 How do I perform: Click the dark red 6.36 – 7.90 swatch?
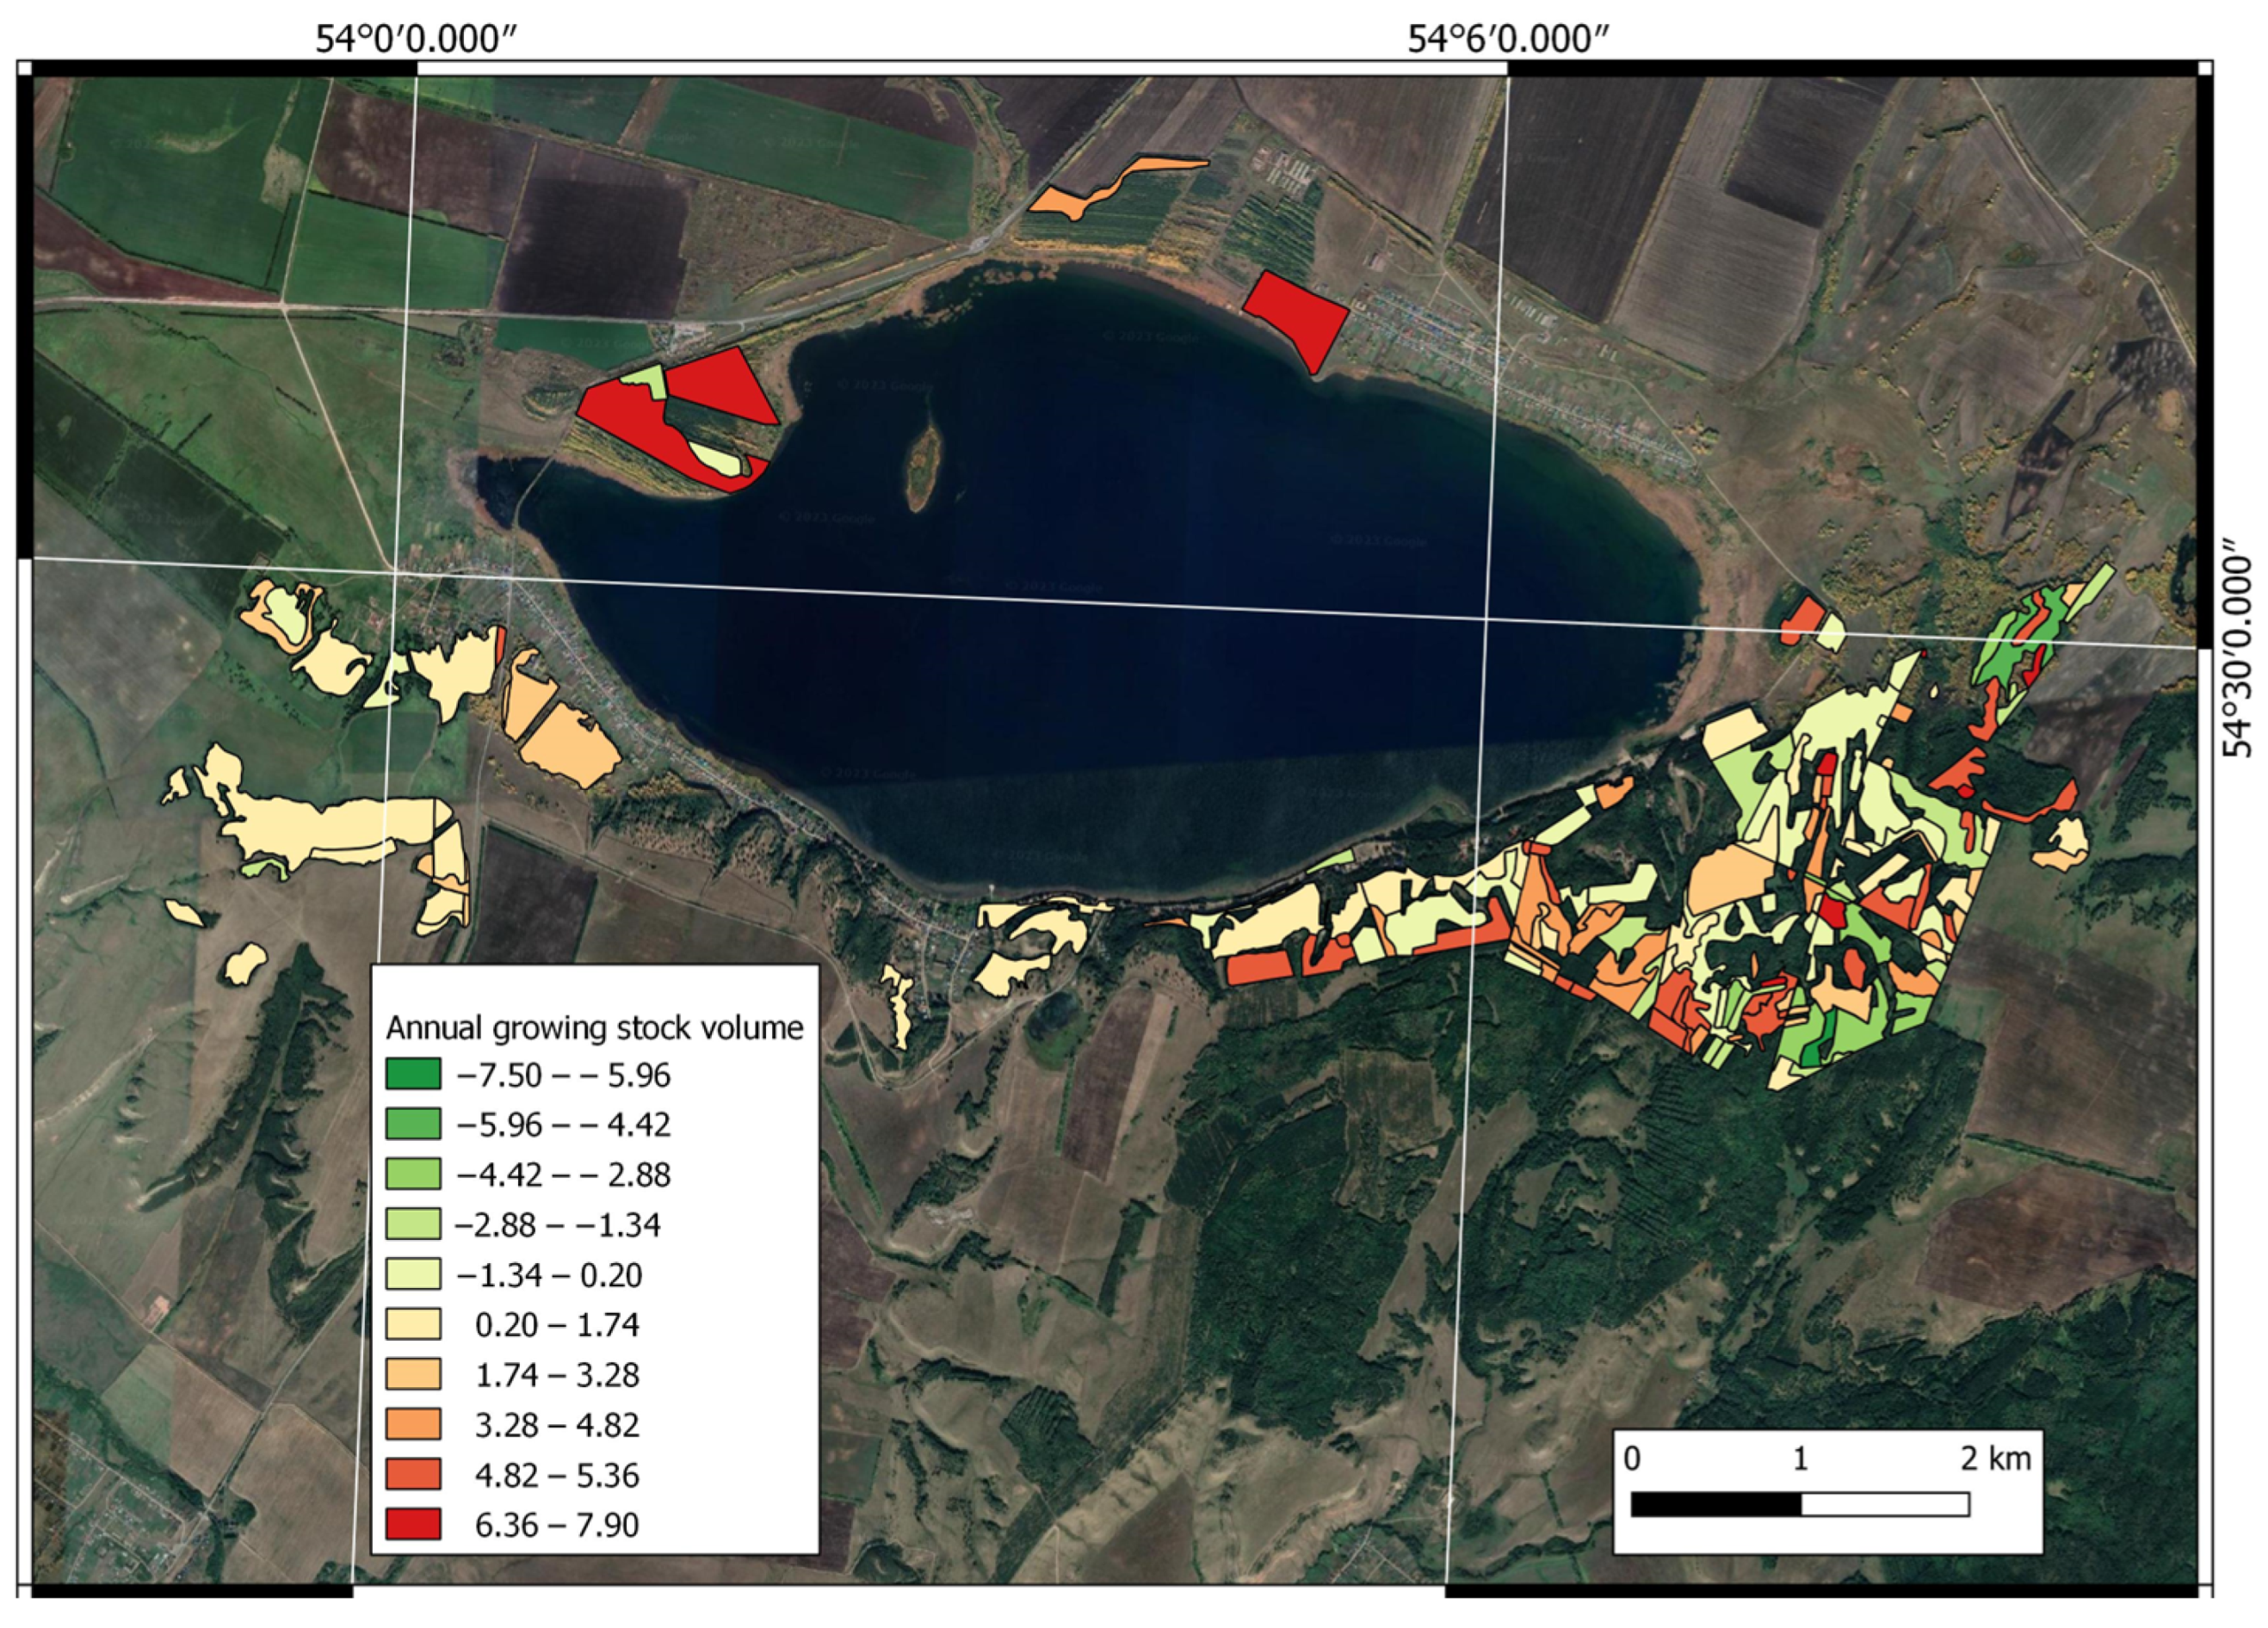(x=413, y=1524)
